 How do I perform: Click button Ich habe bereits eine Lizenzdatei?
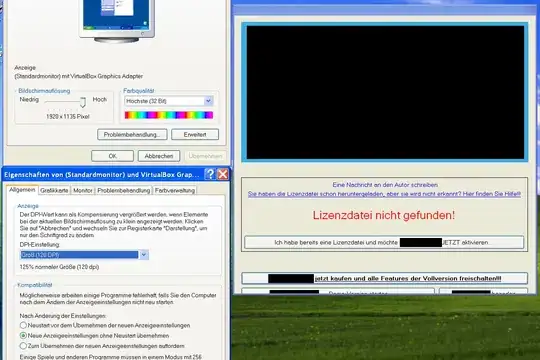coord(384,243)
